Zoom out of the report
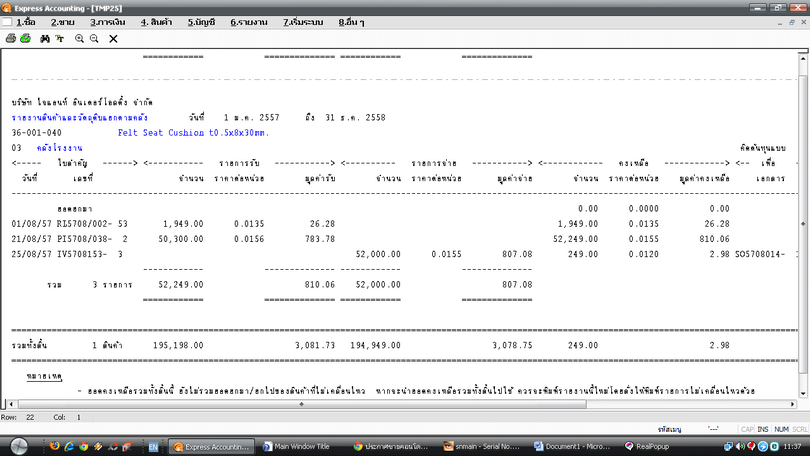The height and width of the screenshot is (456, 810). point(94,38)
